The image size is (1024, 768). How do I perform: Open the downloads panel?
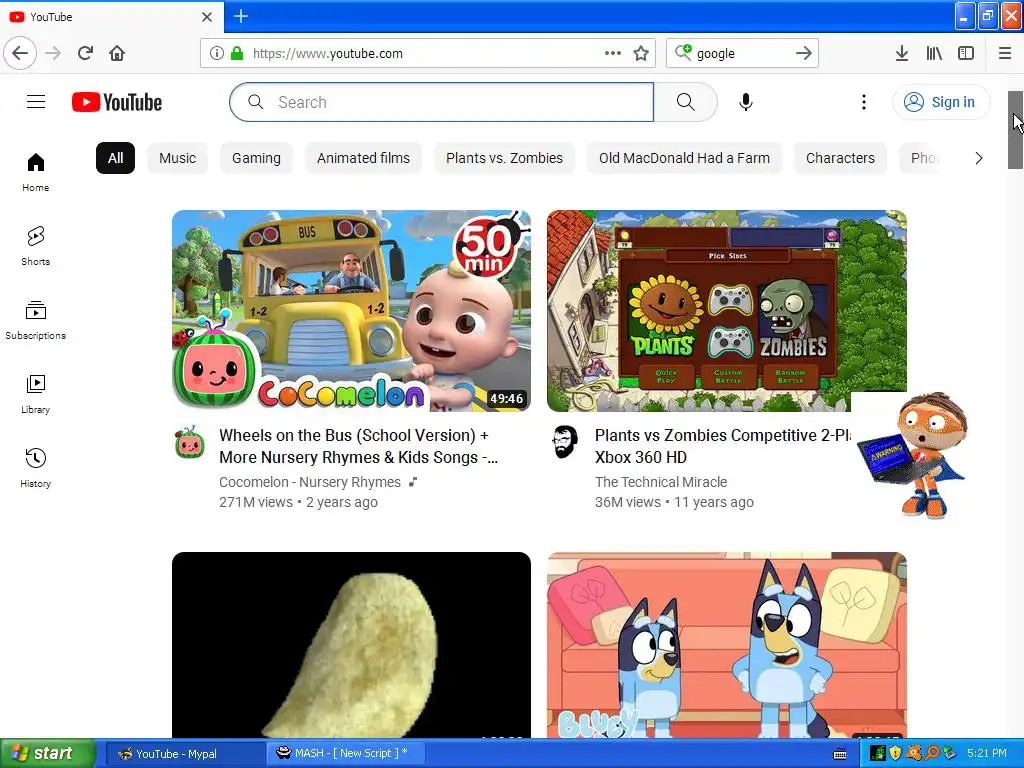901,53
